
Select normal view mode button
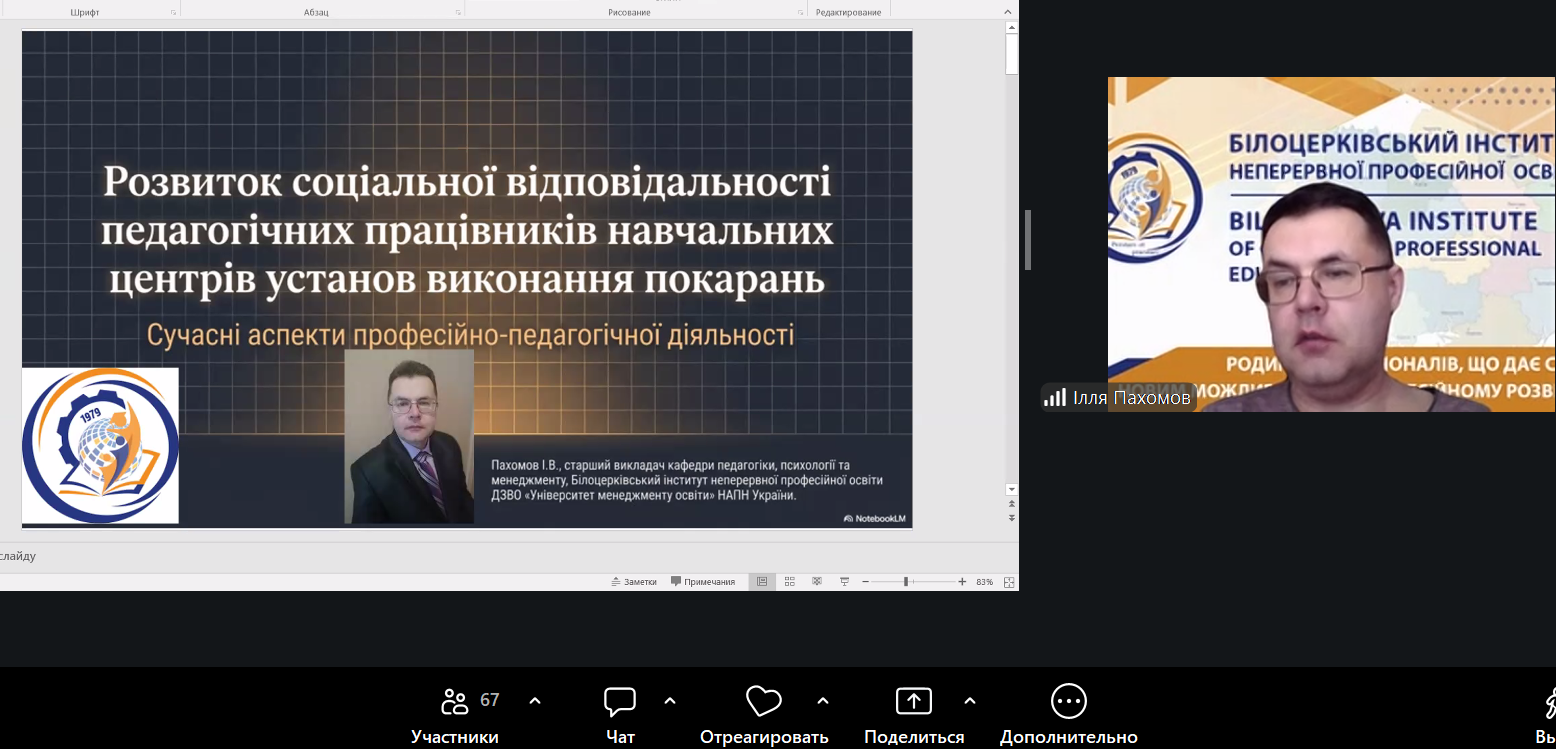pyautogui.click(x=762, y=582)
